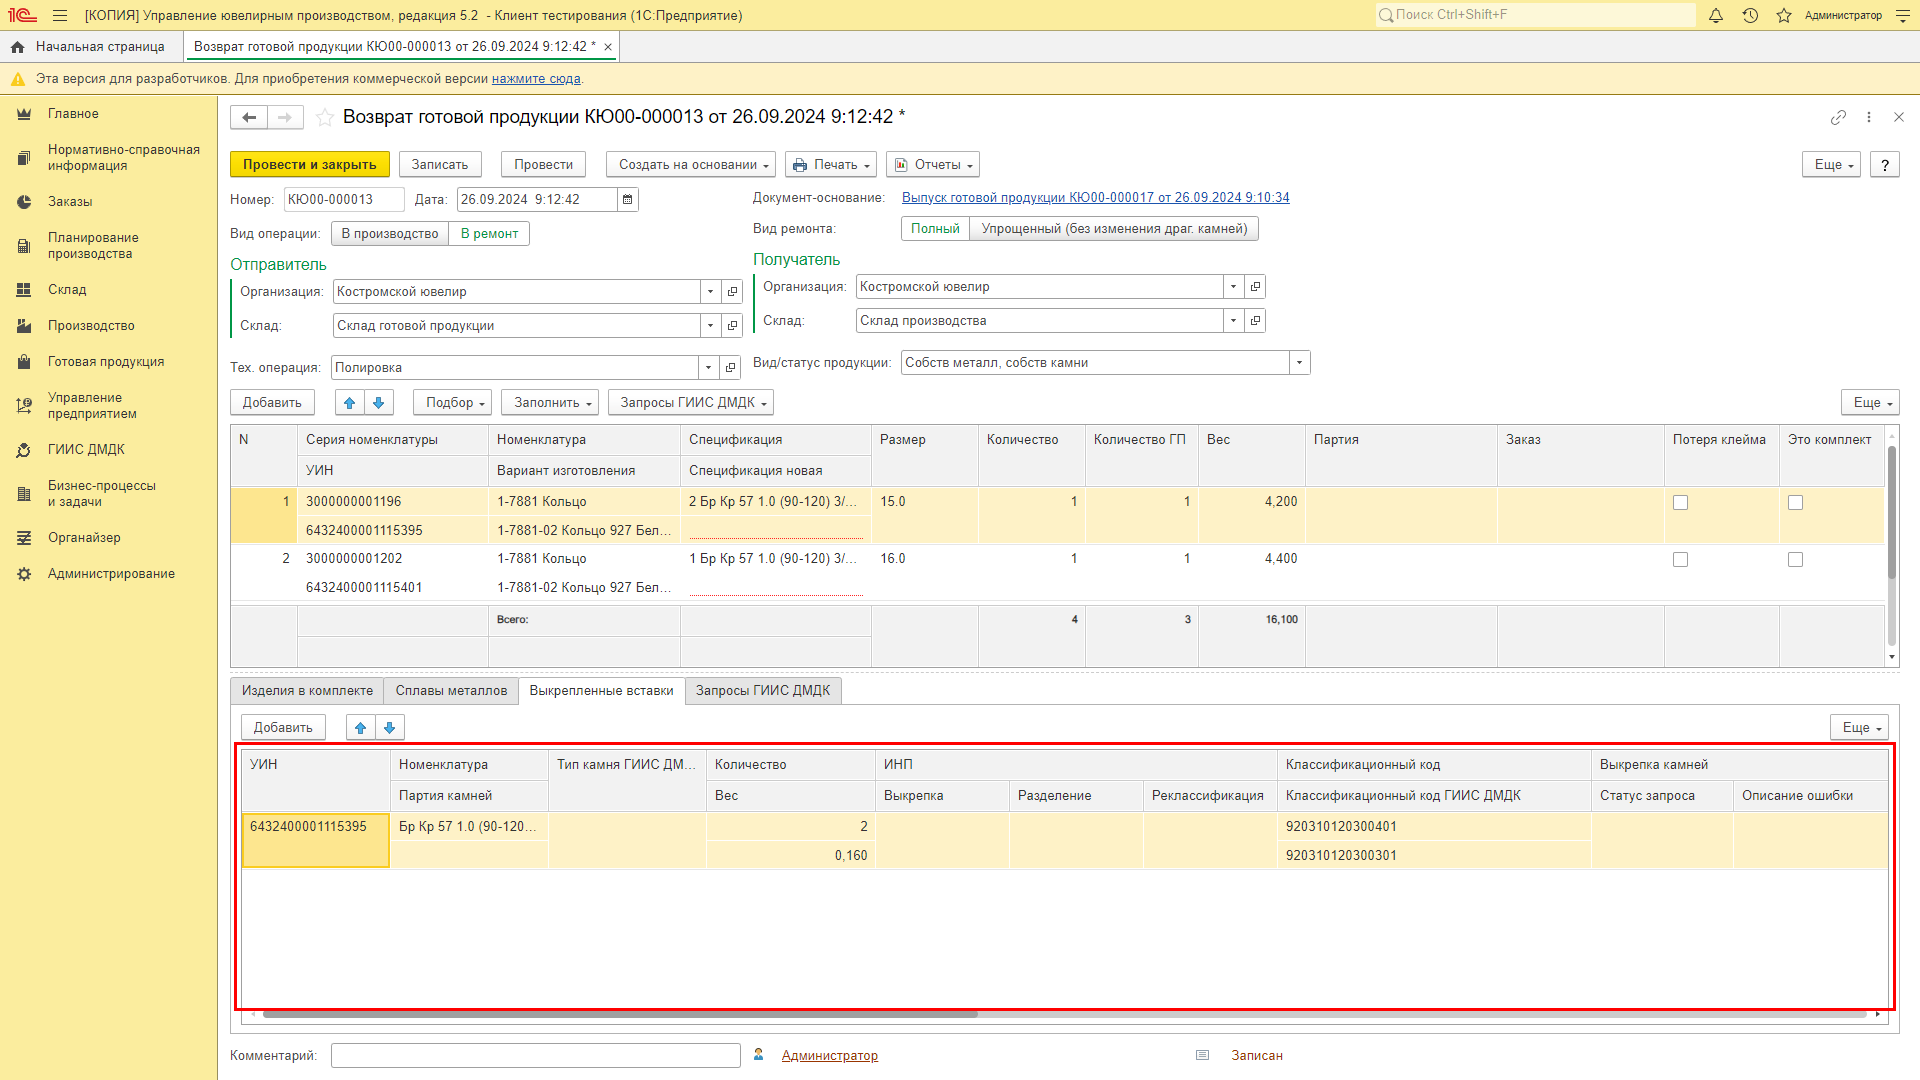Open document more-options dots icon

click(x=1869, y=118)
